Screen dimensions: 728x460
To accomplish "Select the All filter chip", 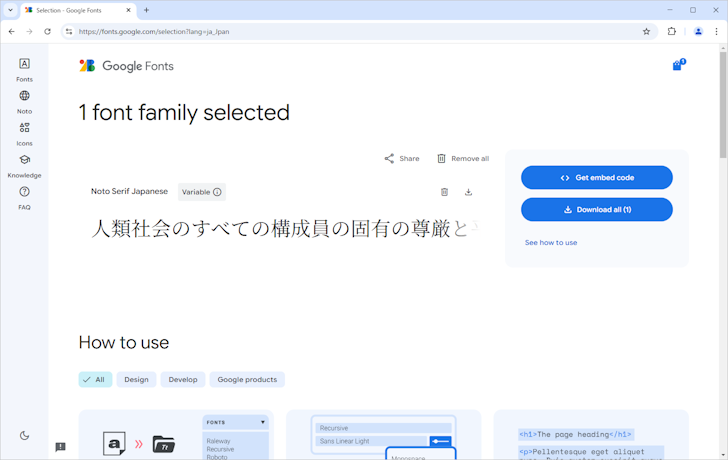I will 95,380.
